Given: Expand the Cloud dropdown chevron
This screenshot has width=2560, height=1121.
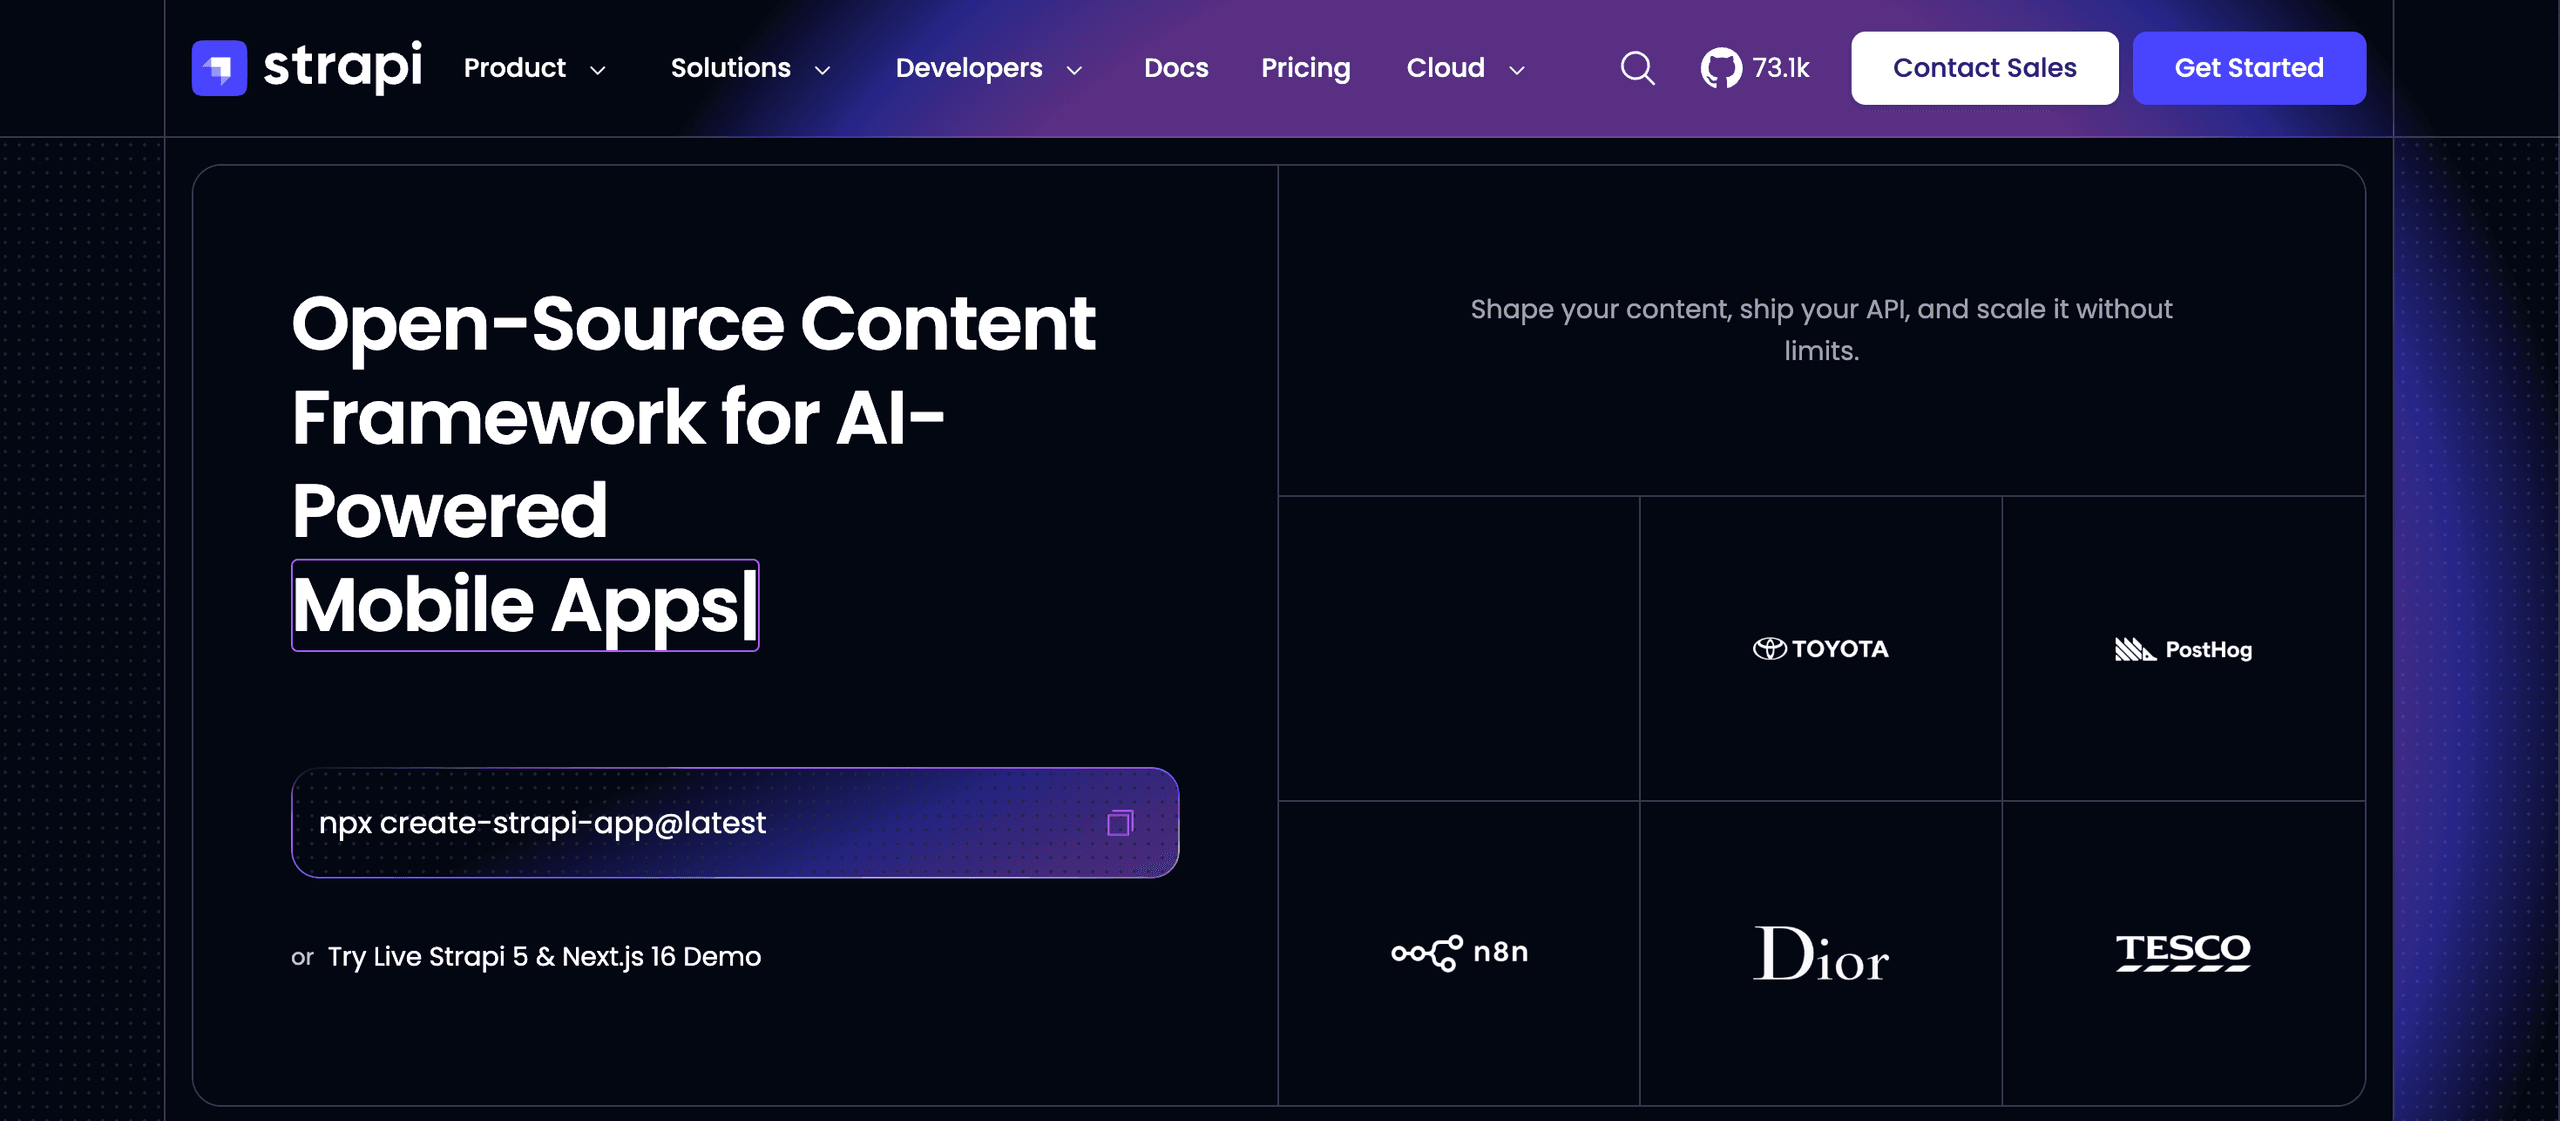Looking at the screenshot, I should [1517, 70].
